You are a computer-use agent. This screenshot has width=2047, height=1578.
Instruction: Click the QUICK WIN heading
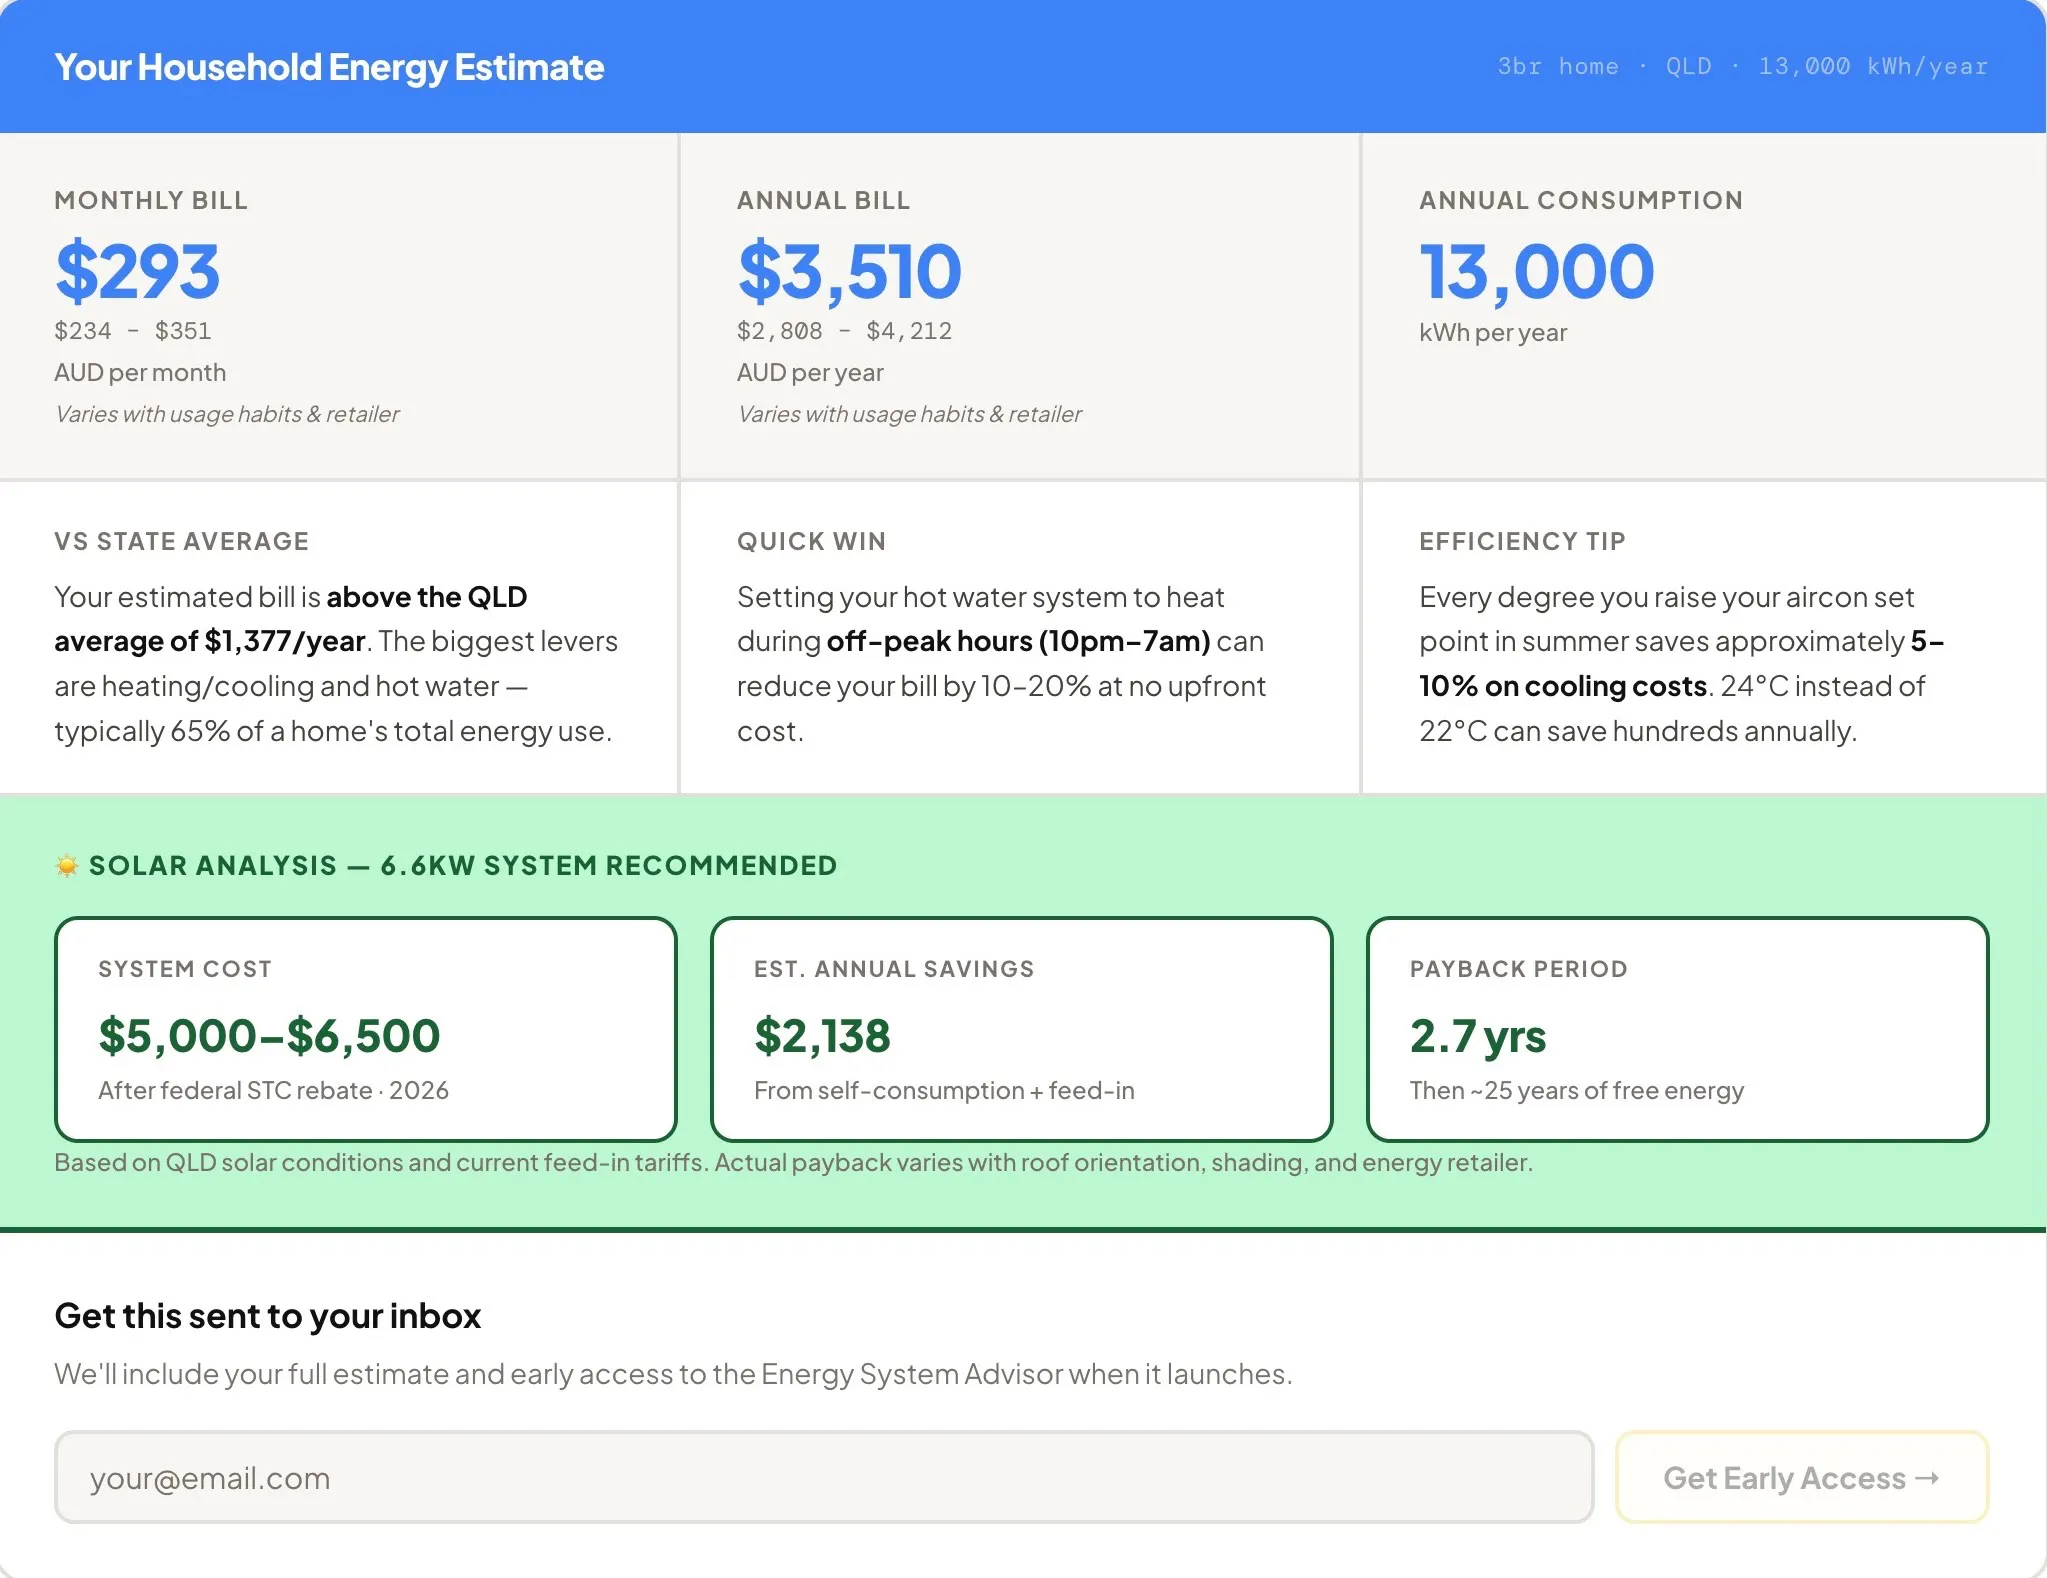point(811,541)
